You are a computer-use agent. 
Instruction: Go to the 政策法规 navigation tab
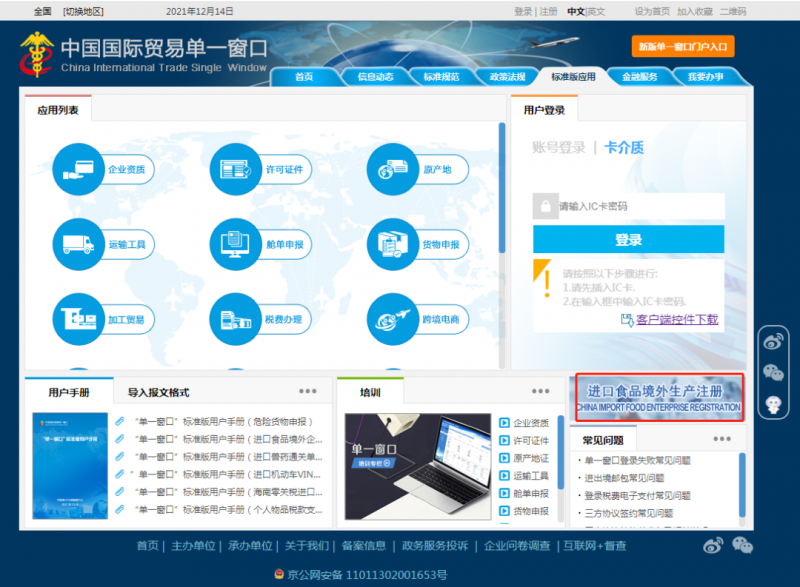[x=507, y=77]
